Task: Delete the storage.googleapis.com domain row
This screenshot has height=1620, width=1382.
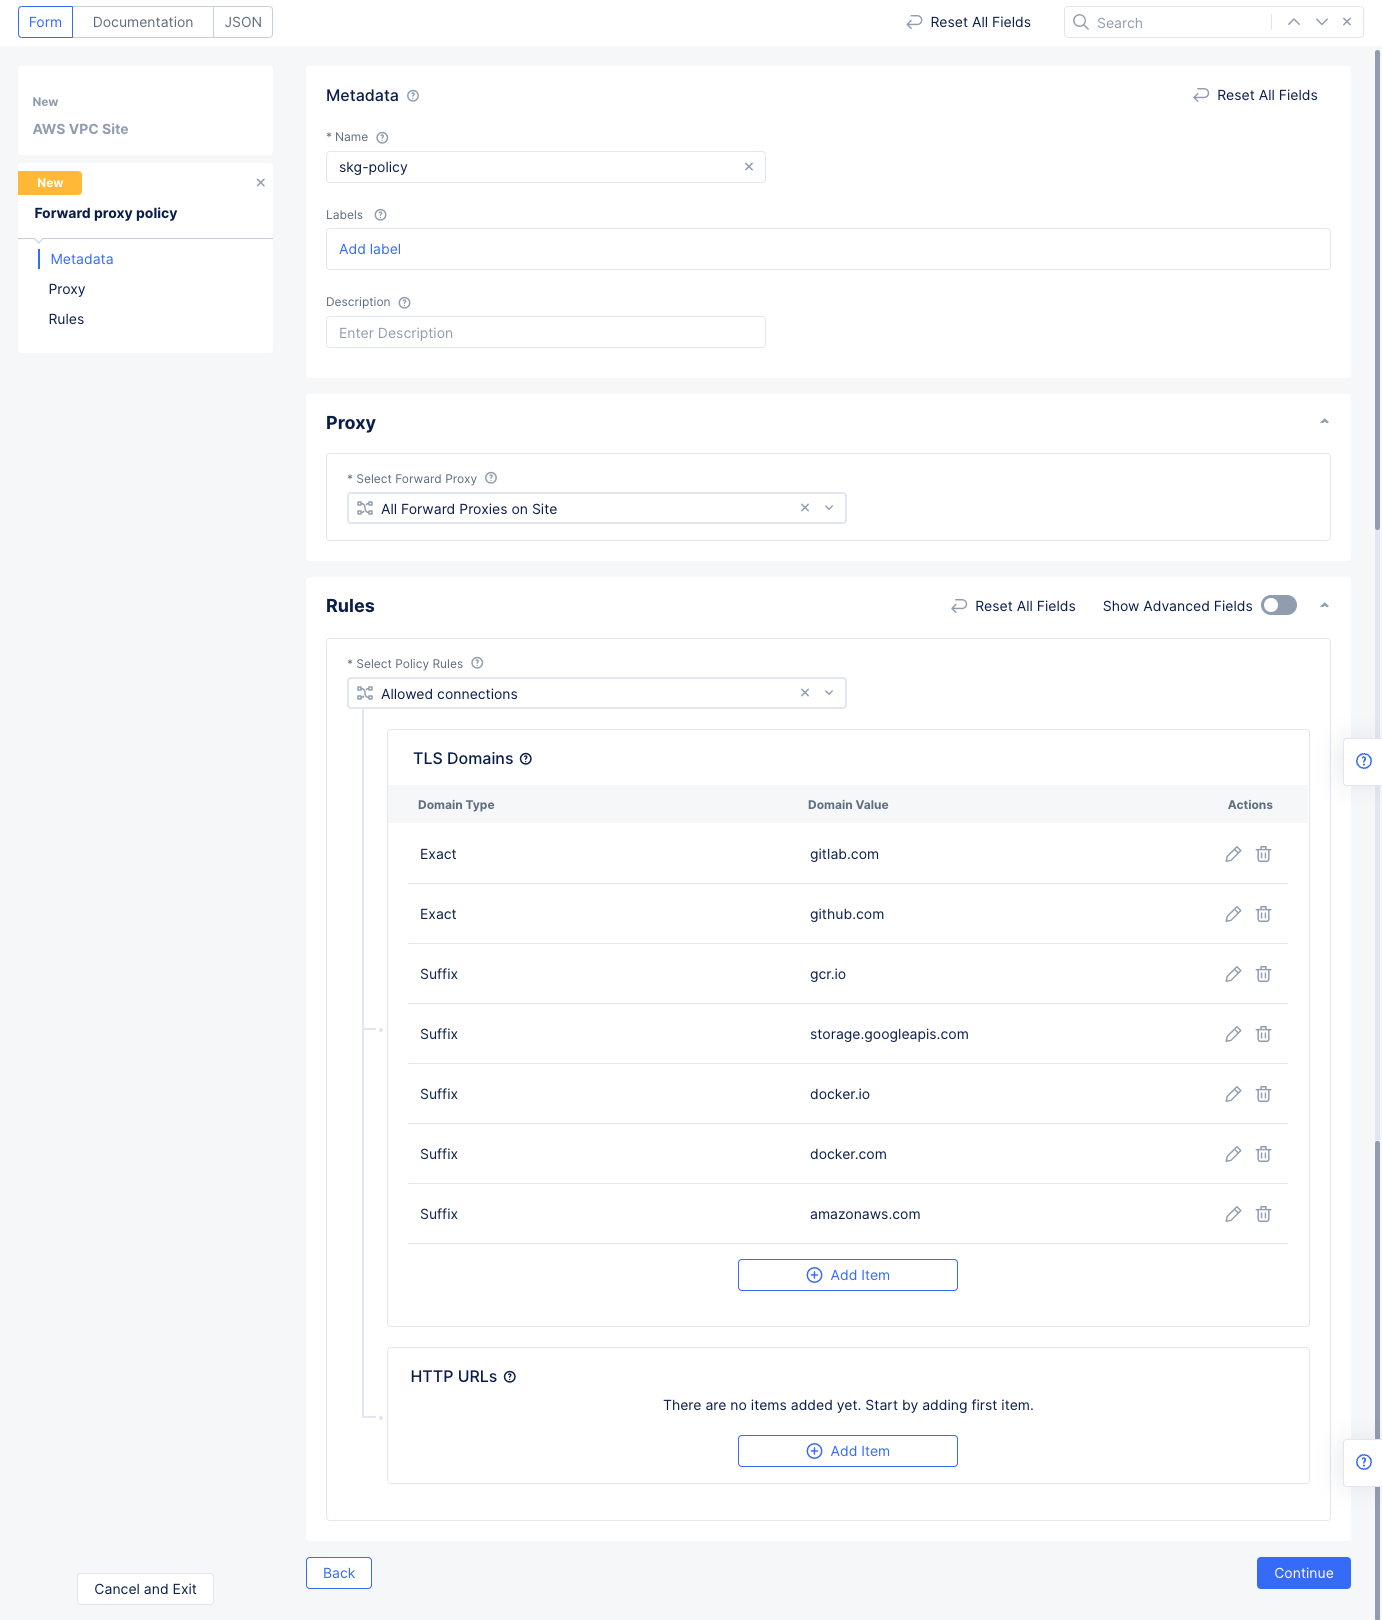Action: coord(1263,1034)
